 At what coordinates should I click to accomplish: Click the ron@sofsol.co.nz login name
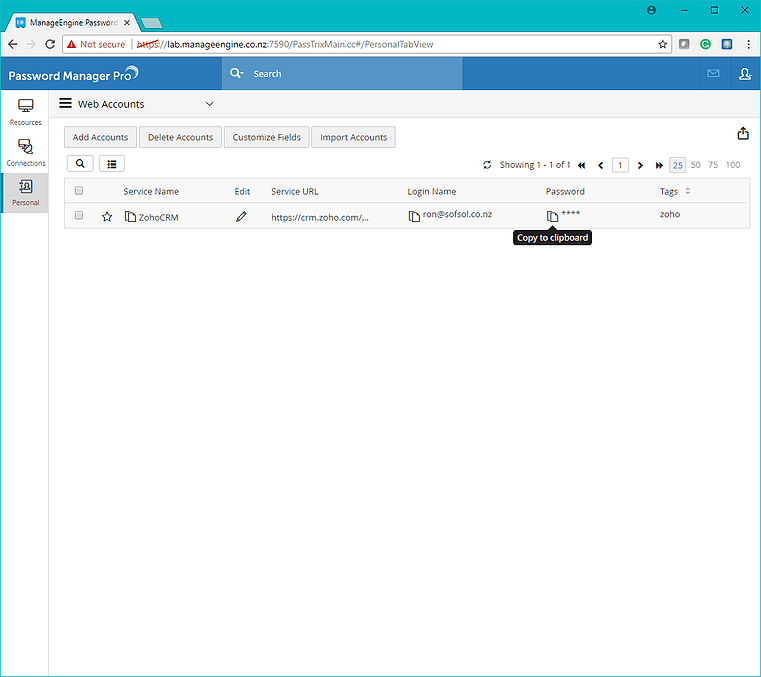pyautogui.click(x=457, y=214)
